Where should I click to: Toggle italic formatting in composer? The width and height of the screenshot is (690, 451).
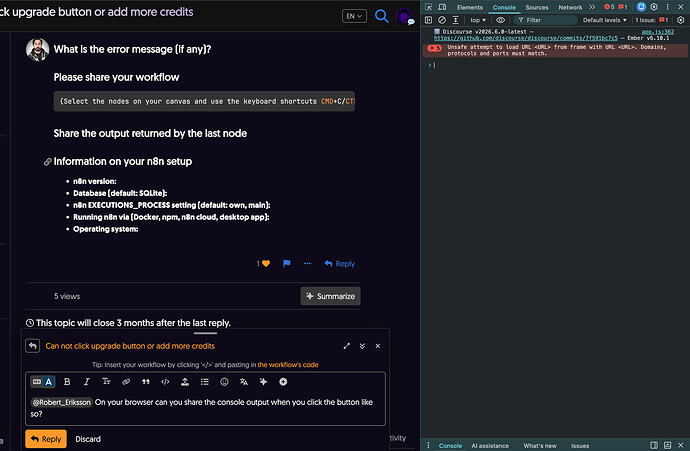(x=87, y=382)
